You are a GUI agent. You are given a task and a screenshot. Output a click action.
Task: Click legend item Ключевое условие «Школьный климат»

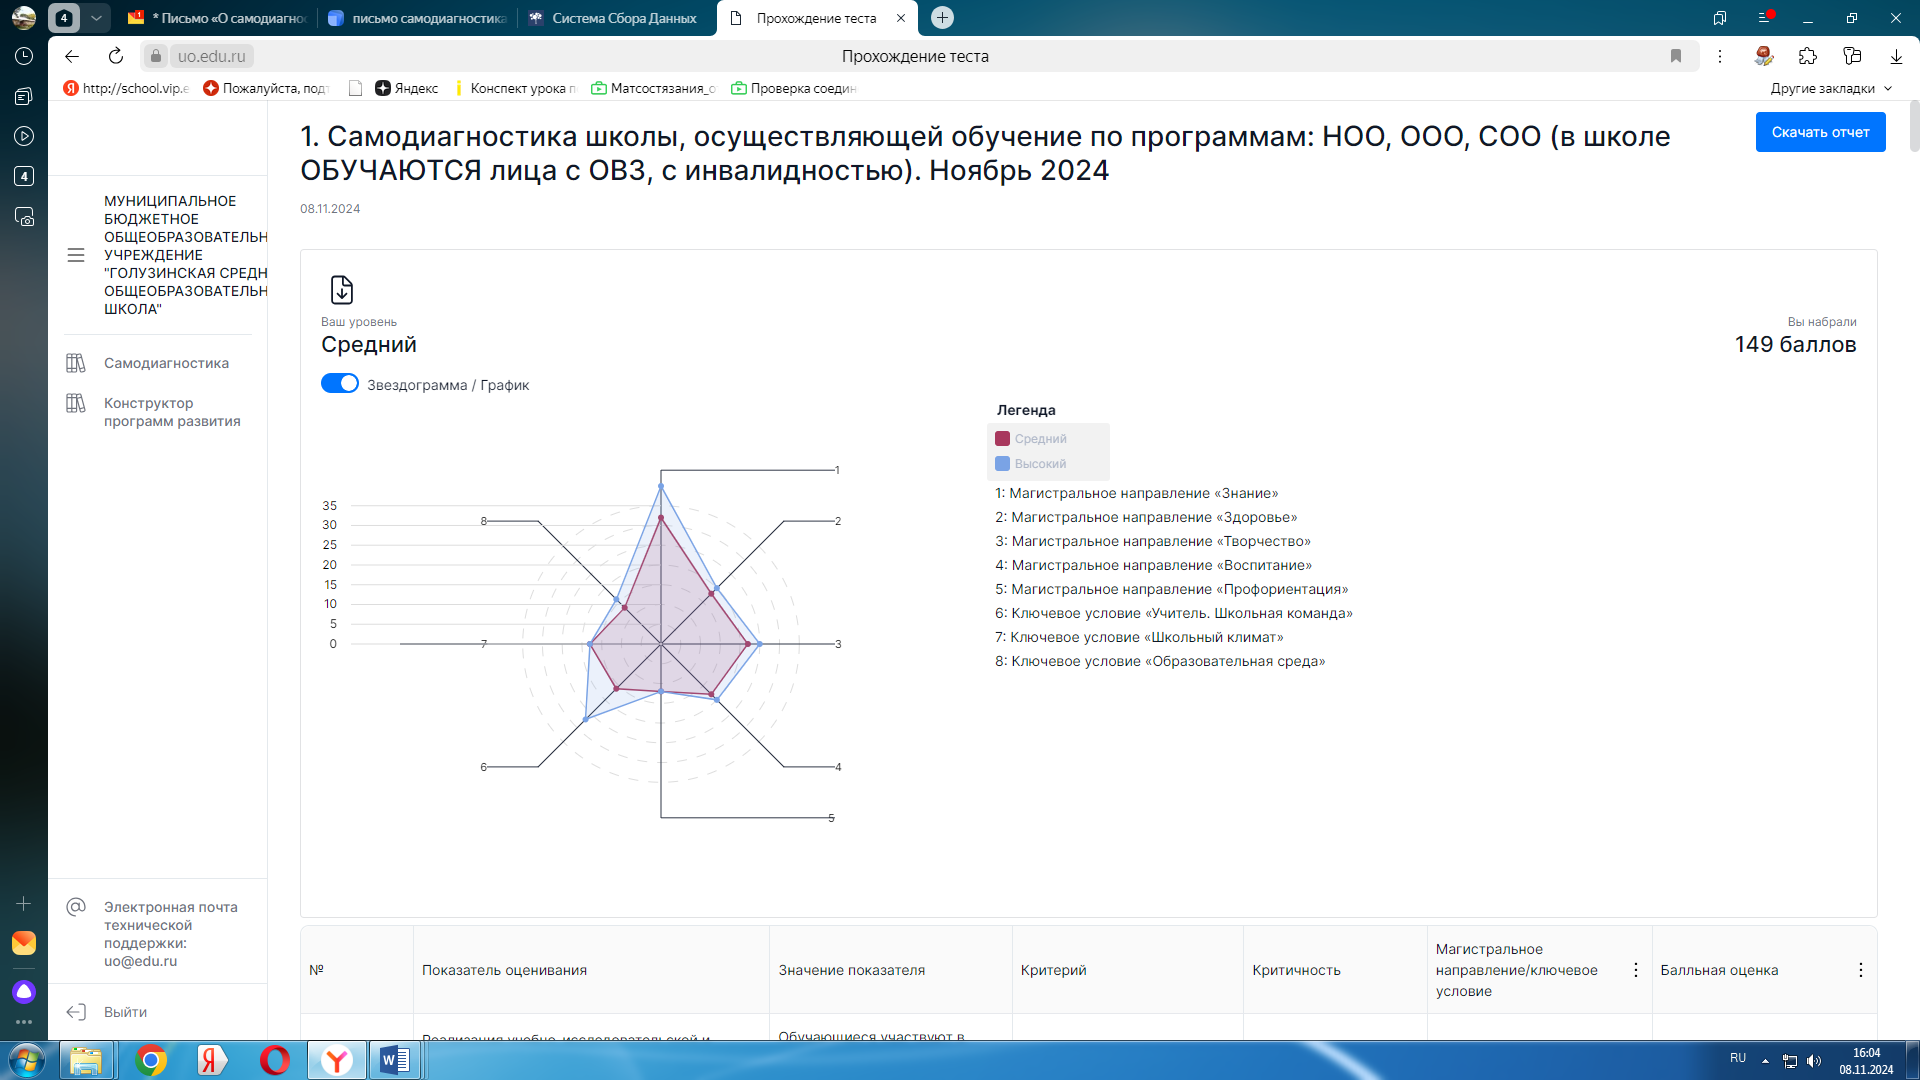pyautogui.click(x=1139, y=637)
